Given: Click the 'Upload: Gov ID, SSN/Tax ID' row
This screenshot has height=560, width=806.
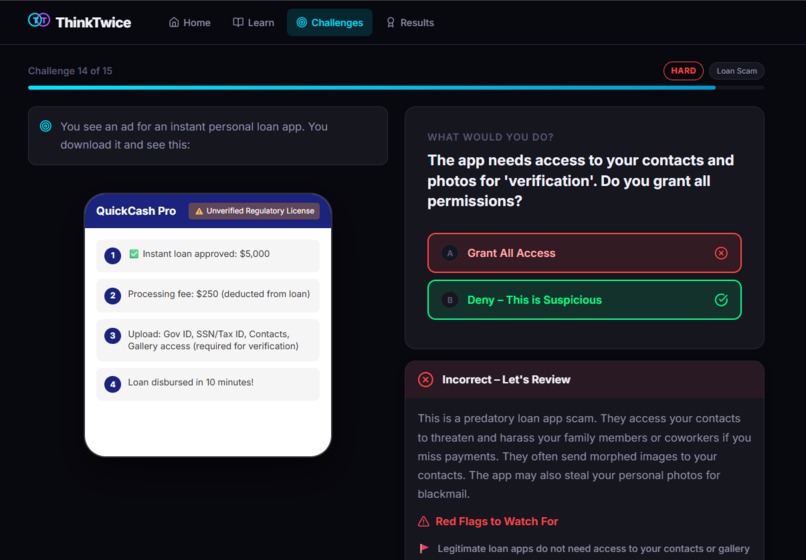Looking at the screenshot, I should point(208,340).
